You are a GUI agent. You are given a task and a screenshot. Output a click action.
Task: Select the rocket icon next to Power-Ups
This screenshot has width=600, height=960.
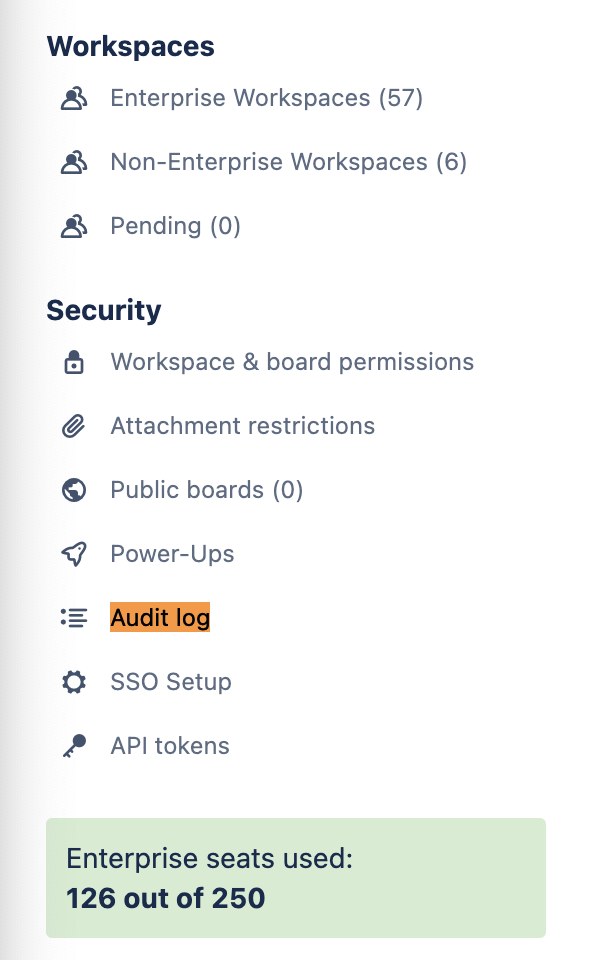click(x=74, y=554)
